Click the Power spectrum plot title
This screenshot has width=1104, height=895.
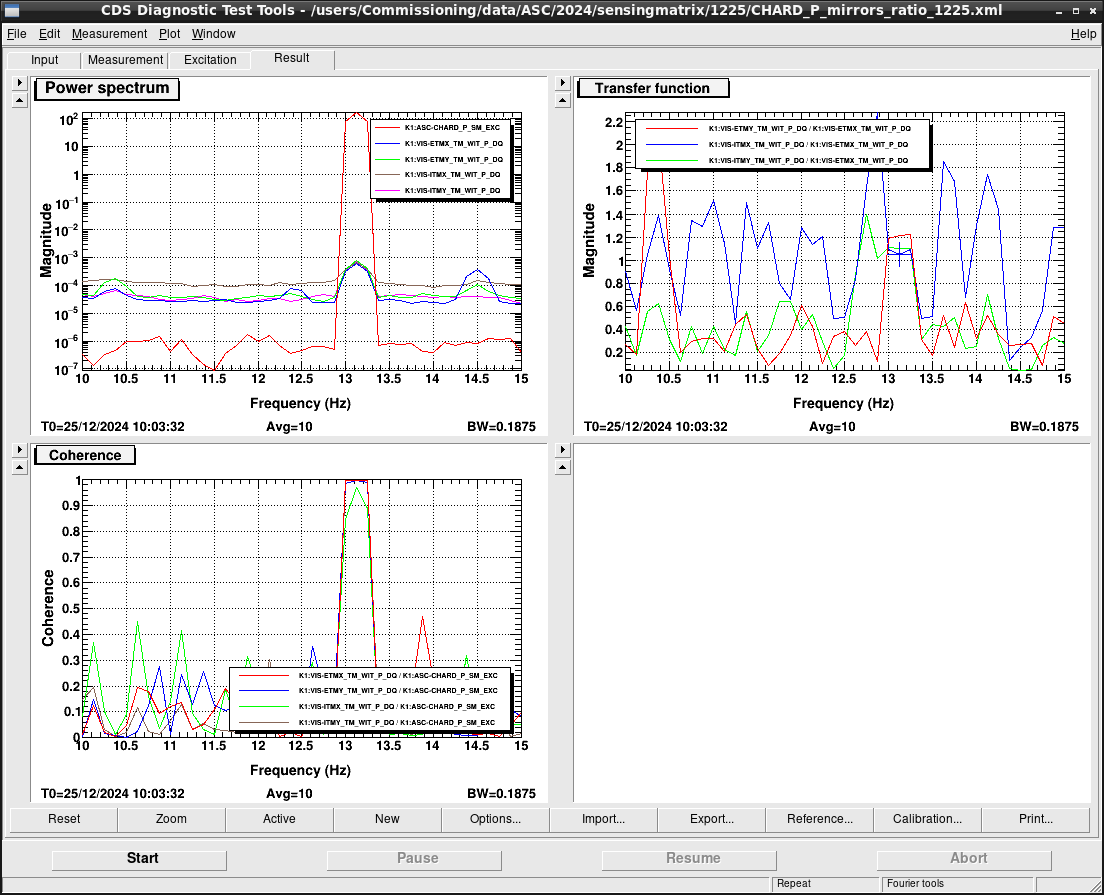tap(107, 89)
